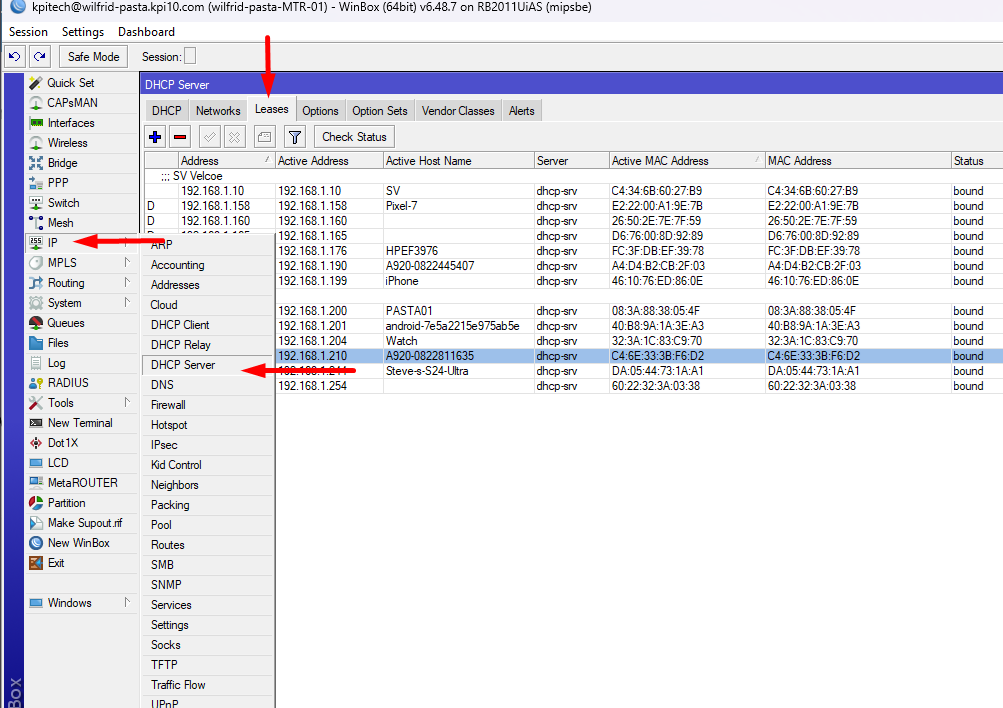The image size is (1003, 708).
Task: Click the Partition pie icon
Action: [x=36, y=503]
